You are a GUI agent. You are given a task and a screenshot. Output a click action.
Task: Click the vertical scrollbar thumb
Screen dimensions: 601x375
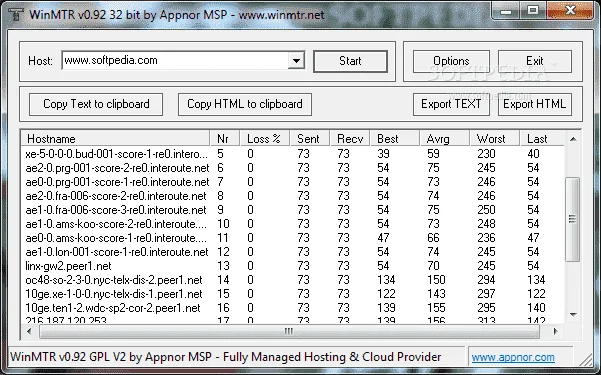pos(573,219)
